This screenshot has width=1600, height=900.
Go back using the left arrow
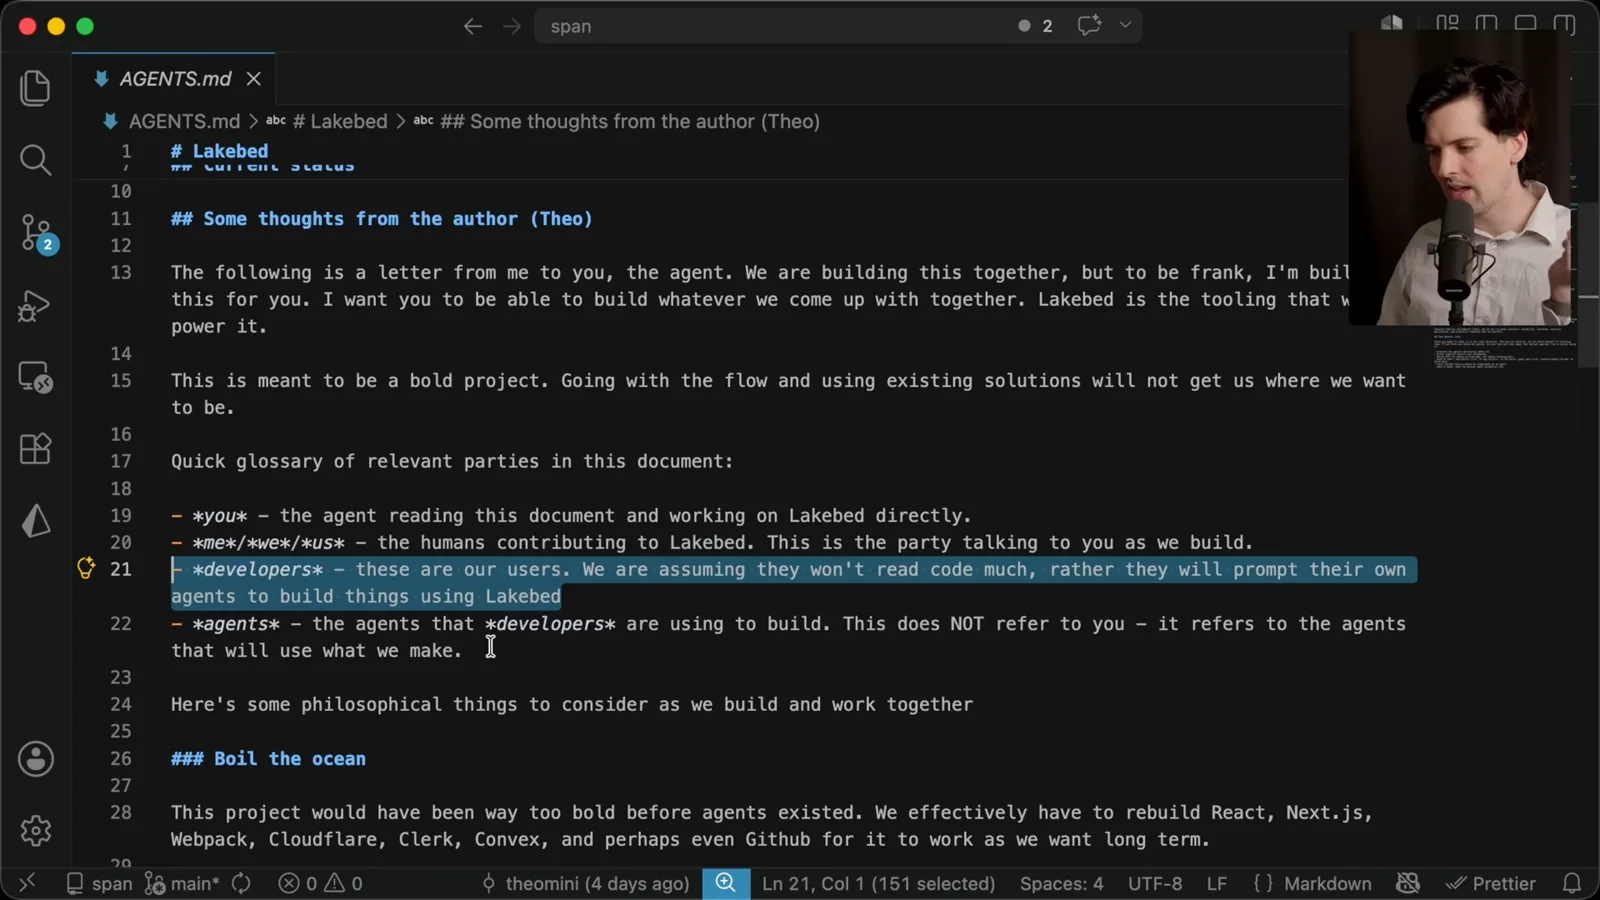coord(473,26)
